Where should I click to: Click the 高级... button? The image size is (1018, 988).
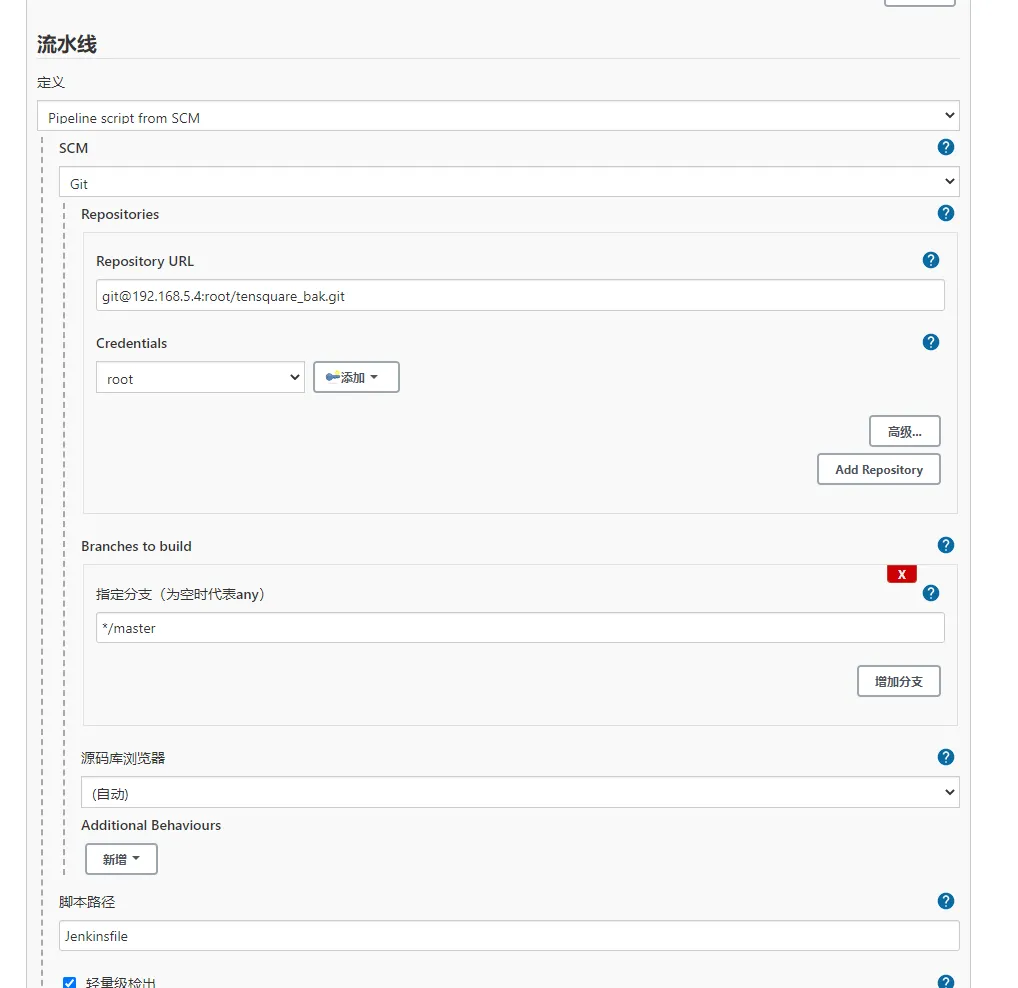[x=904, y=431]
